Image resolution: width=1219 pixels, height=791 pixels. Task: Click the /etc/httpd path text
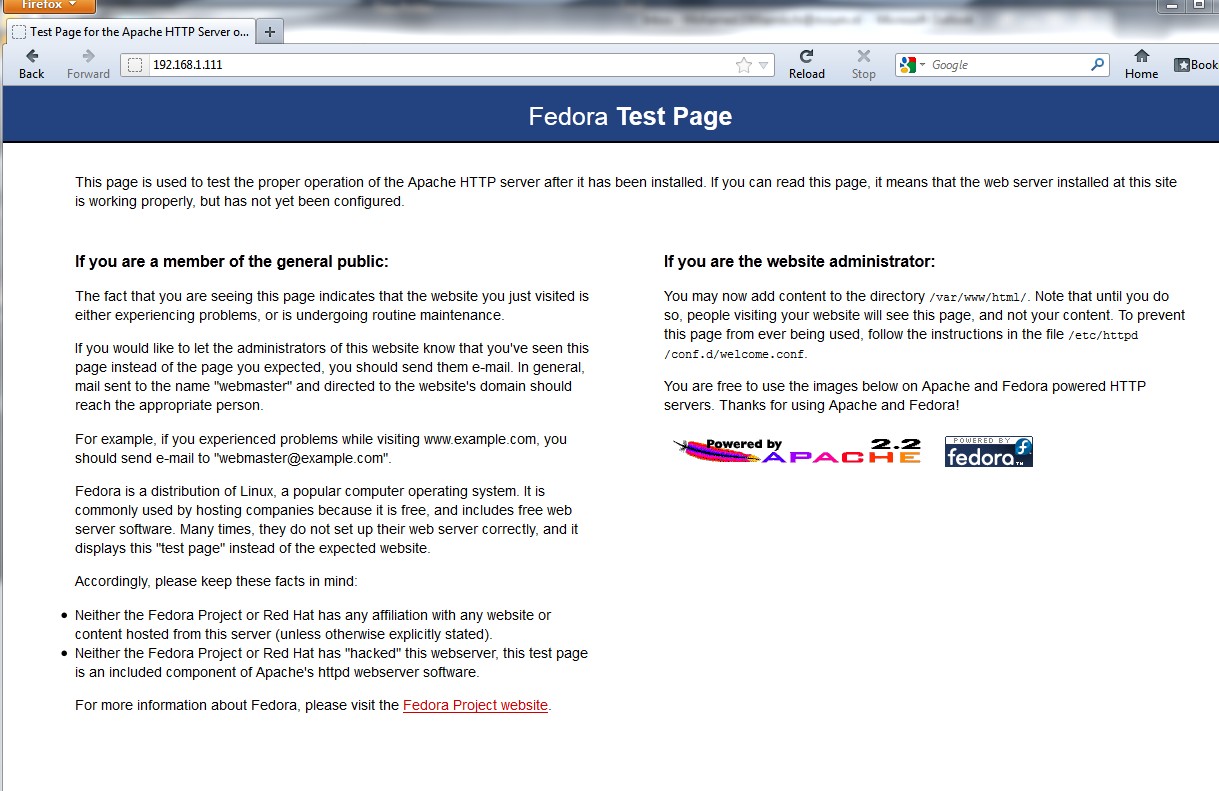[x=1103, y=335]
